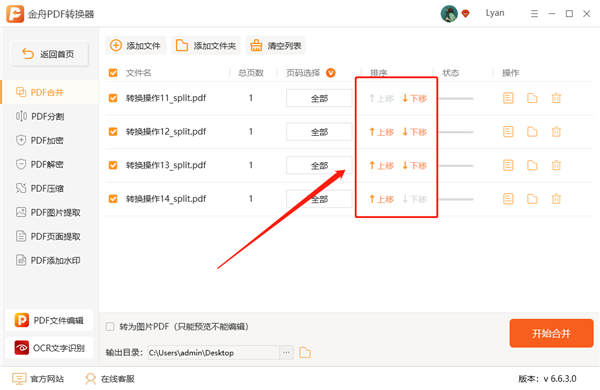Enable 转为图片PDF checkbox
Viewport: 600px width, 390px height.
pyautogui.click(x=110, y=326)
